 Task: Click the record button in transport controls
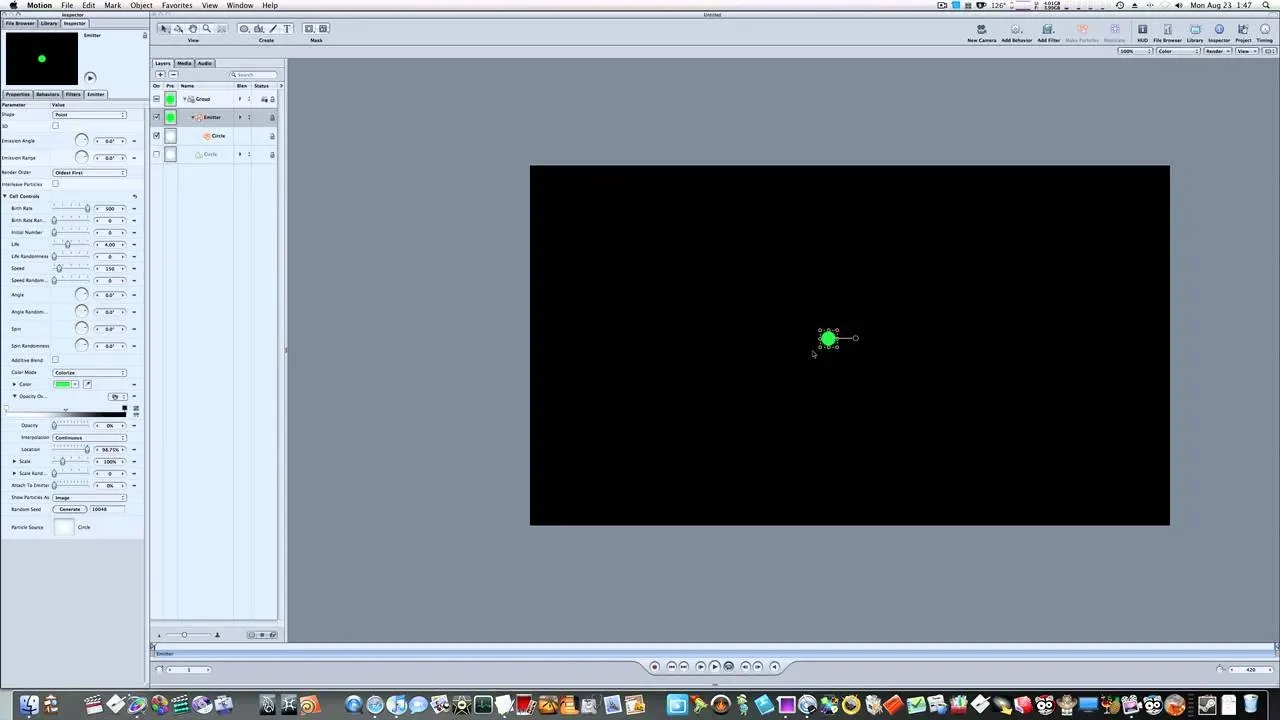click(x=655, y=666)
